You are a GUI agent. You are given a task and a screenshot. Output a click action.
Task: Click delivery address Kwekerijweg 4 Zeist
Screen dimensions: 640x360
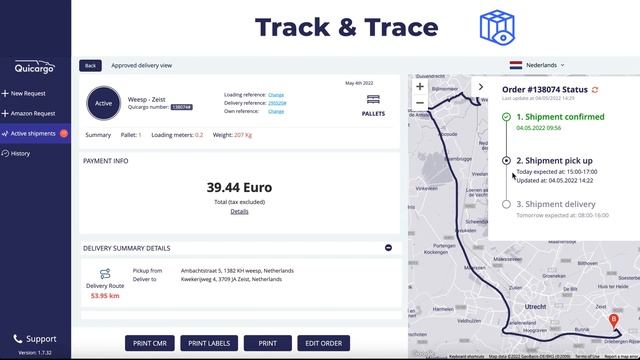pyautogui.click(x=231, y=279)
